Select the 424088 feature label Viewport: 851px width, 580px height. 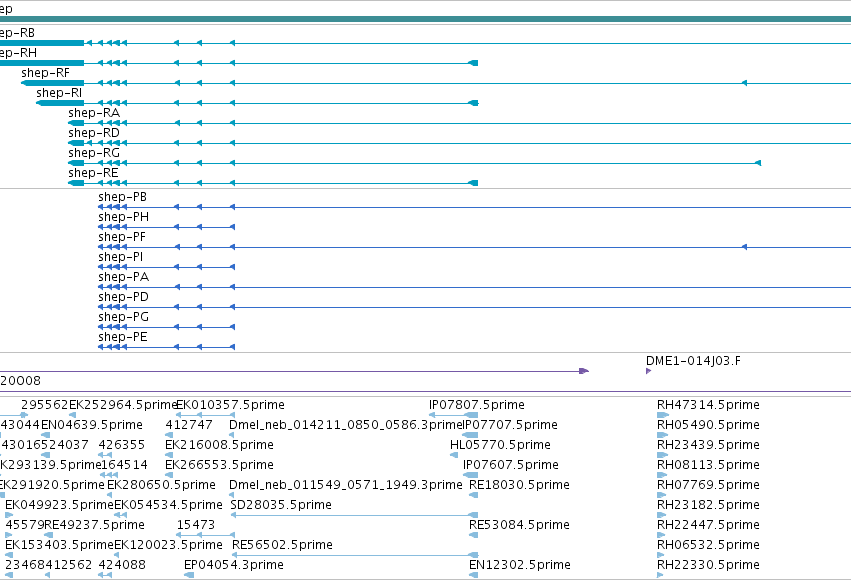(x=122, y=565)
